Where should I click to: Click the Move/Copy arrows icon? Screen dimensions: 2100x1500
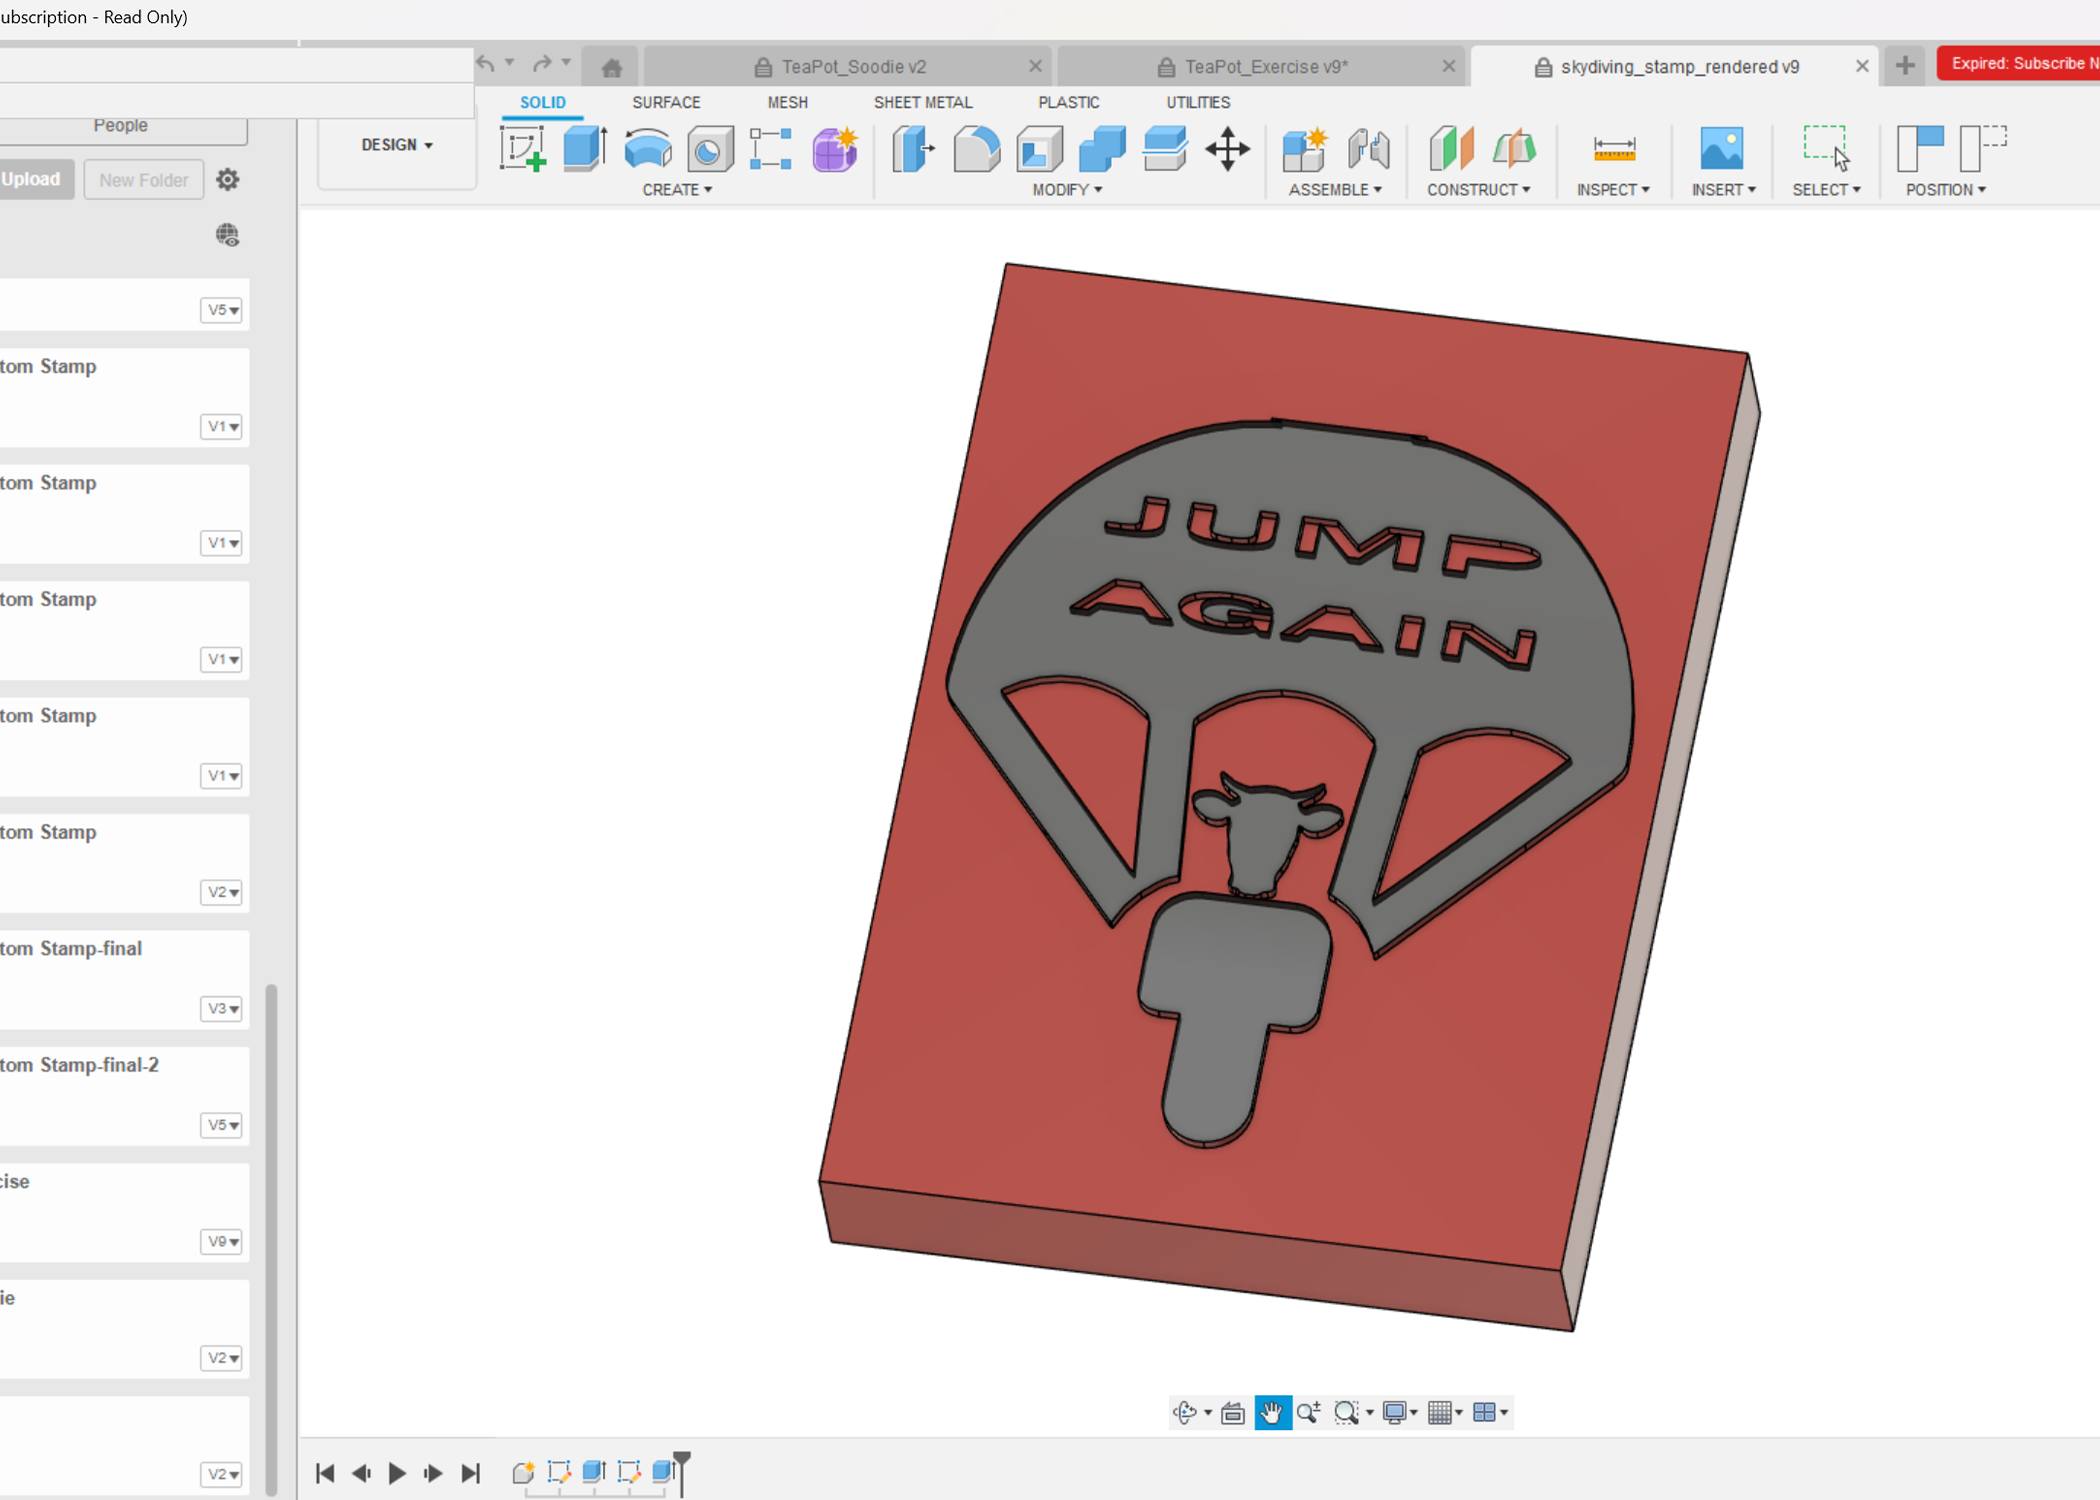pos(1227,149)
